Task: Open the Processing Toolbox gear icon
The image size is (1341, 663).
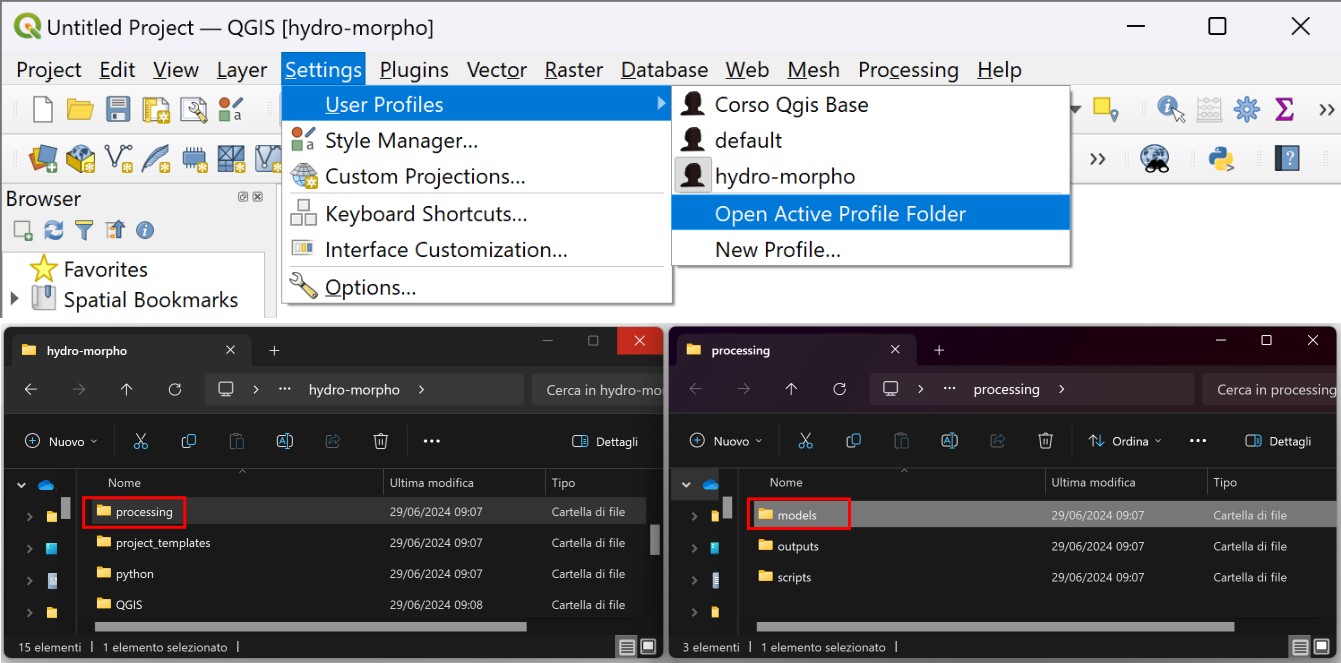Action: pyautogui.click(x=1247, y=109)
